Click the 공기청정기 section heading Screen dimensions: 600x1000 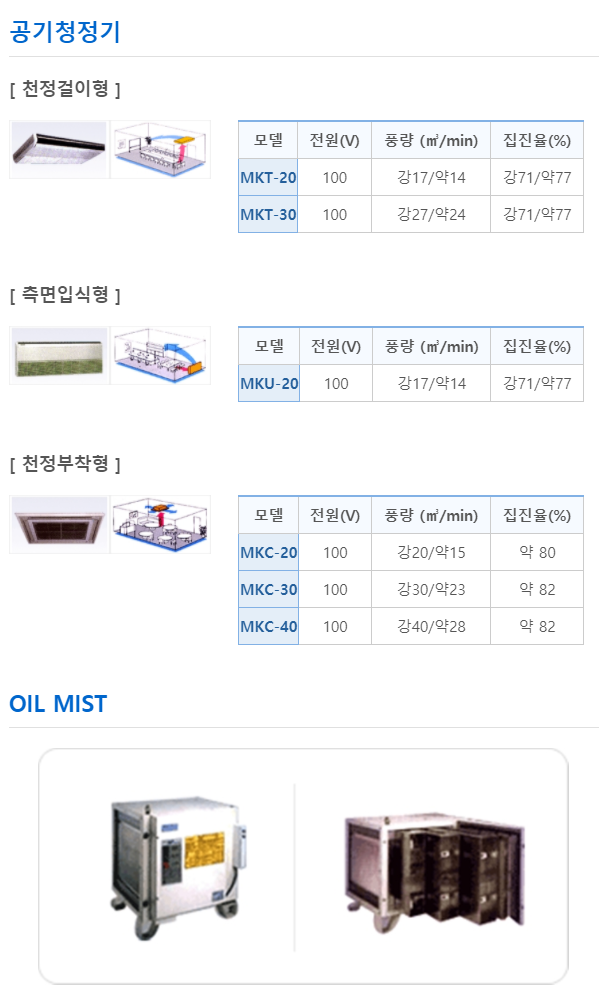click(65, 32)
